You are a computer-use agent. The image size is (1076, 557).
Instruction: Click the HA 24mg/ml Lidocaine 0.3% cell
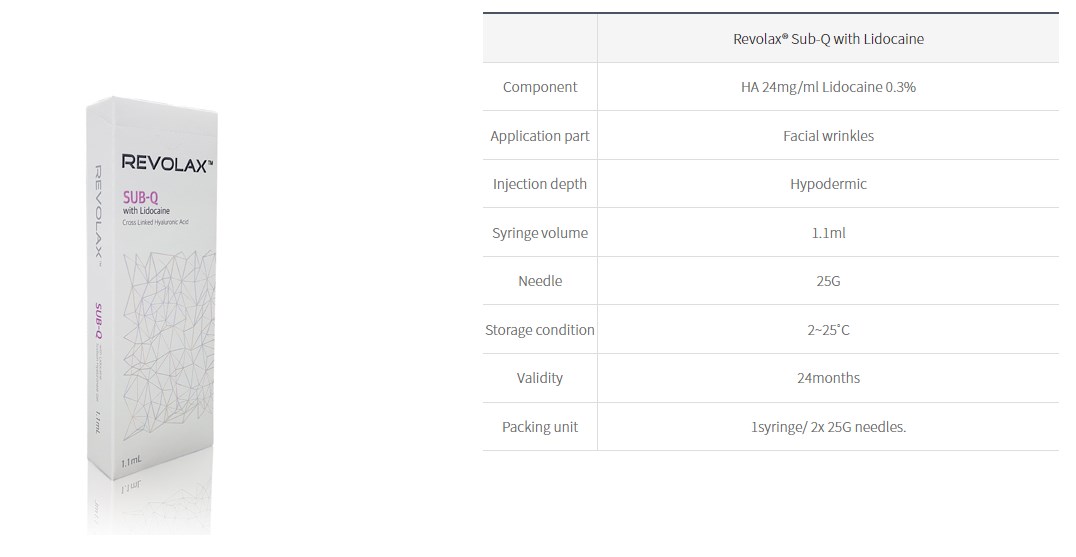point(828,87)
